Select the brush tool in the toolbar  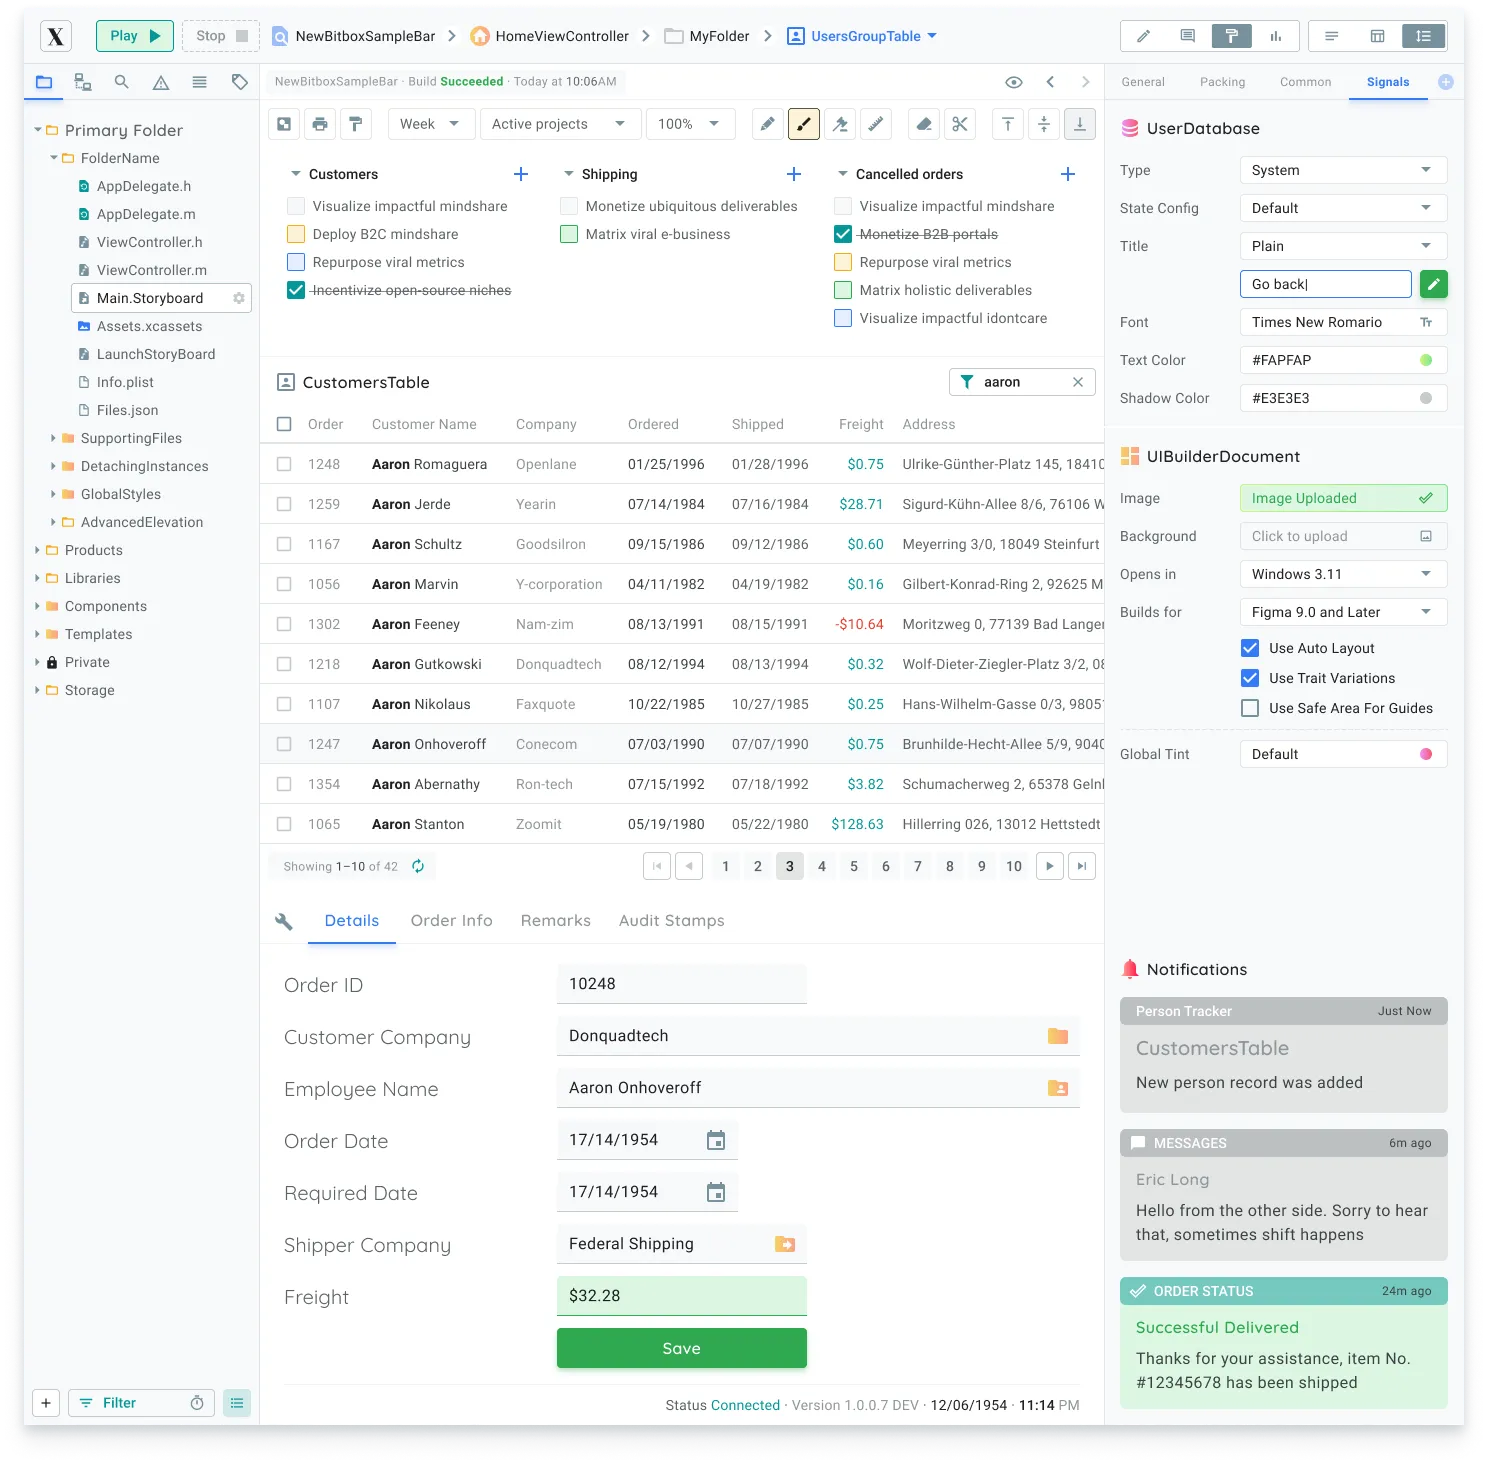coord(803,123)
